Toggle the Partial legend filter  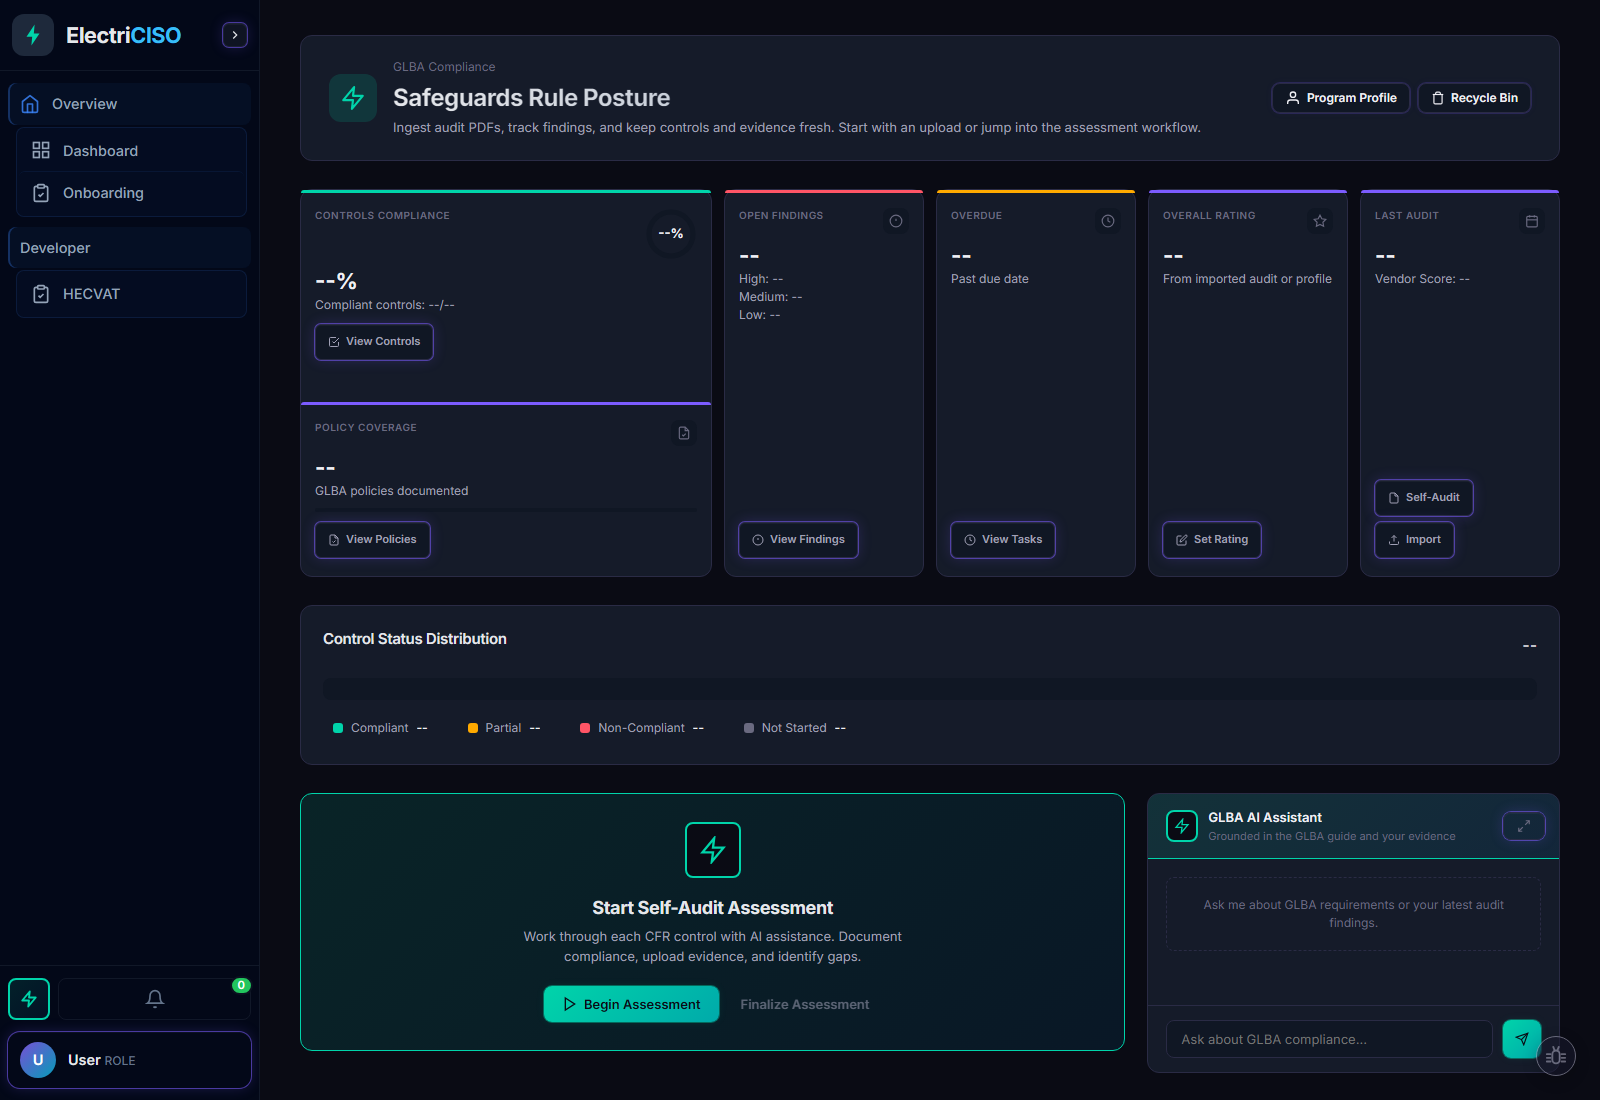click(503, 727)
